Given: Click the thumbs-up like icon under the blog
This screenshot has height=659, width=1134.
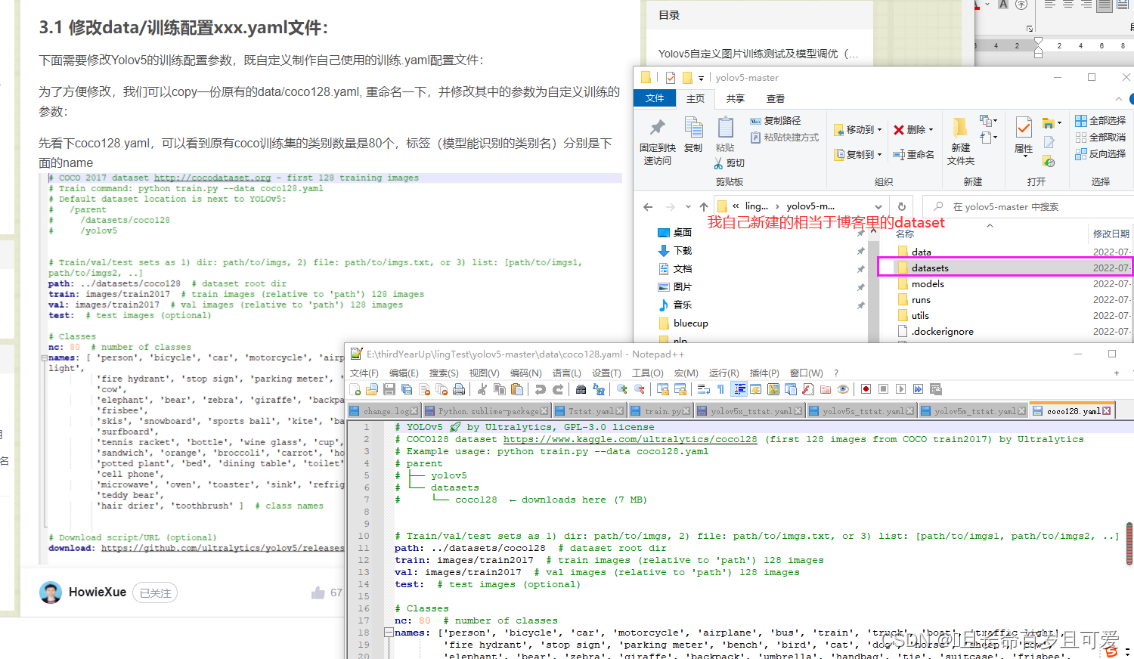Looking at the screenshot, I should pyautogui.click(x=317, y=593).
